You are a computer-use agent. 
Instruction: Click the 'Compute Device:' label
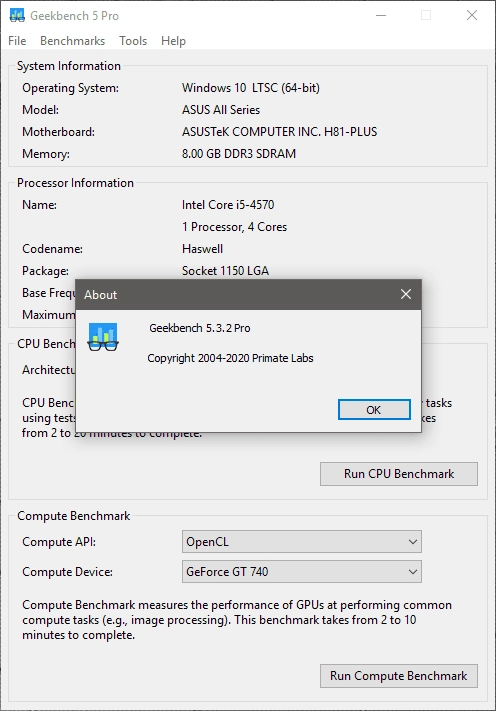click(x=67, y=572)
